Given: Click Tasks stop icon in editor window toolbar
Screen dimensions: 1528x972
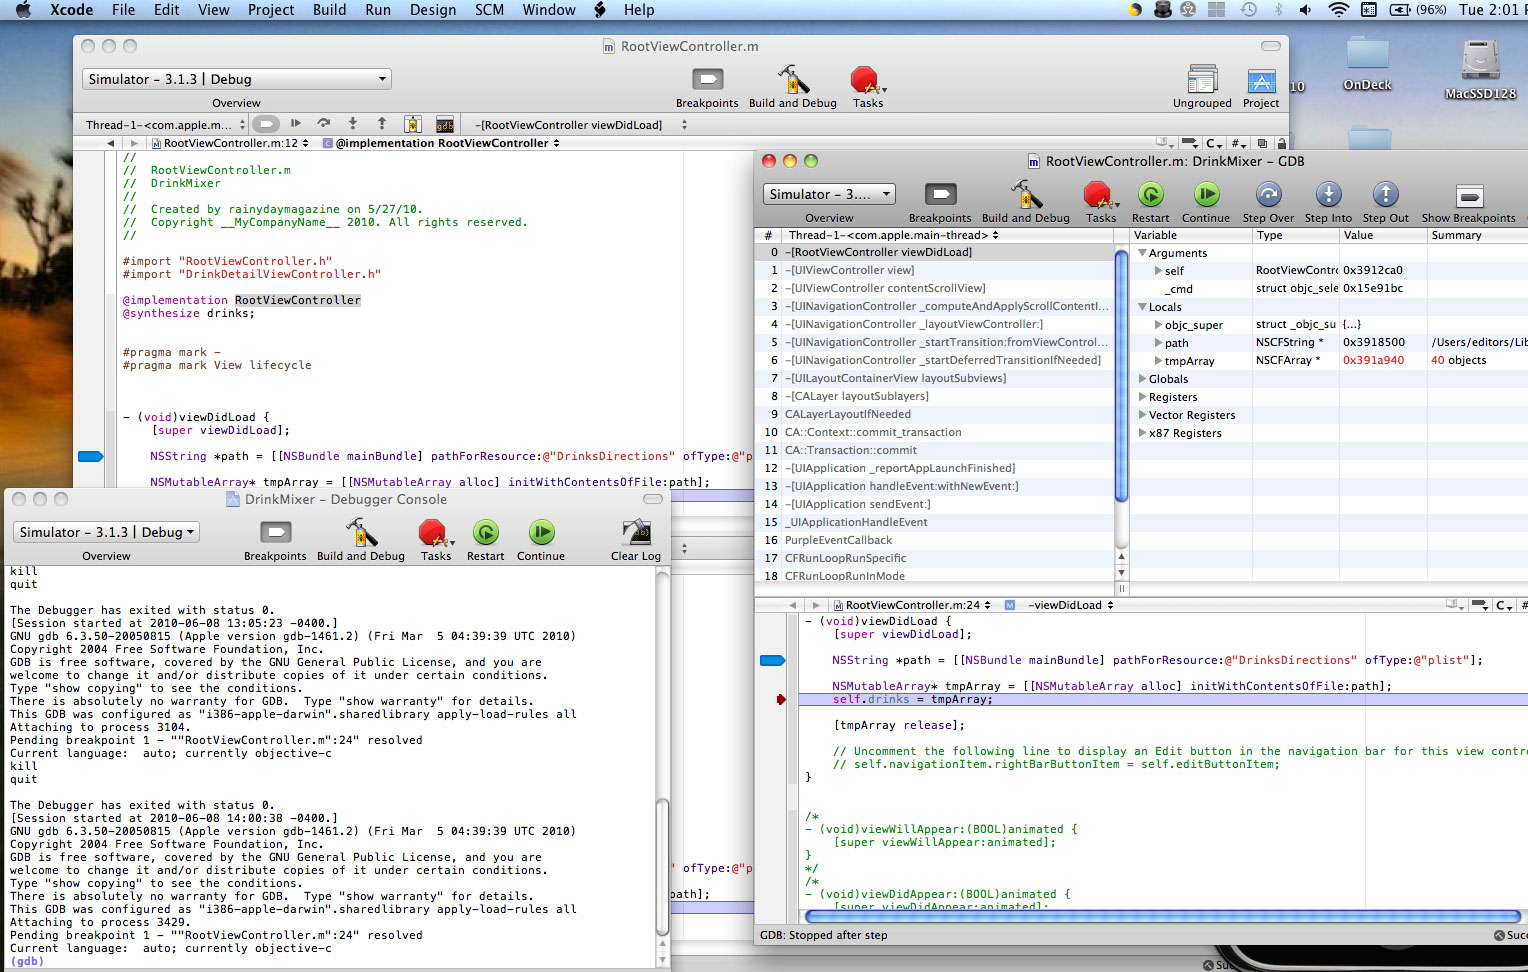Looking at the screenshot, I should 866,80.
